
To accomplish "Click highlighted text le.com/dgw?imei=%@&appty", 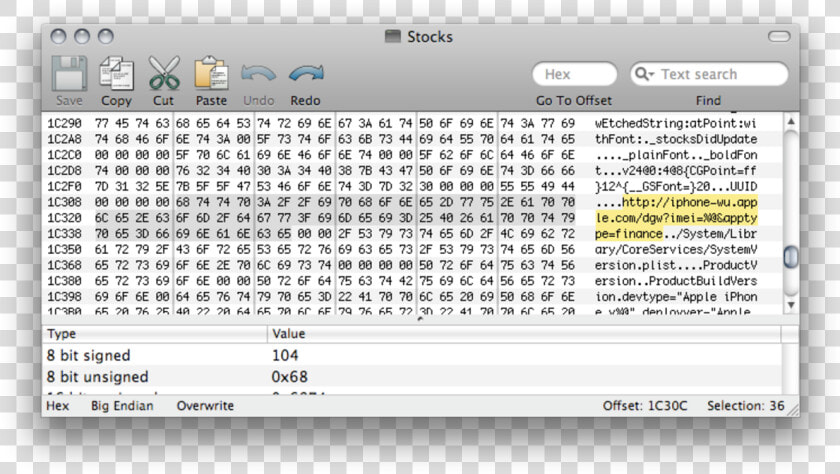I will [676, 218].
